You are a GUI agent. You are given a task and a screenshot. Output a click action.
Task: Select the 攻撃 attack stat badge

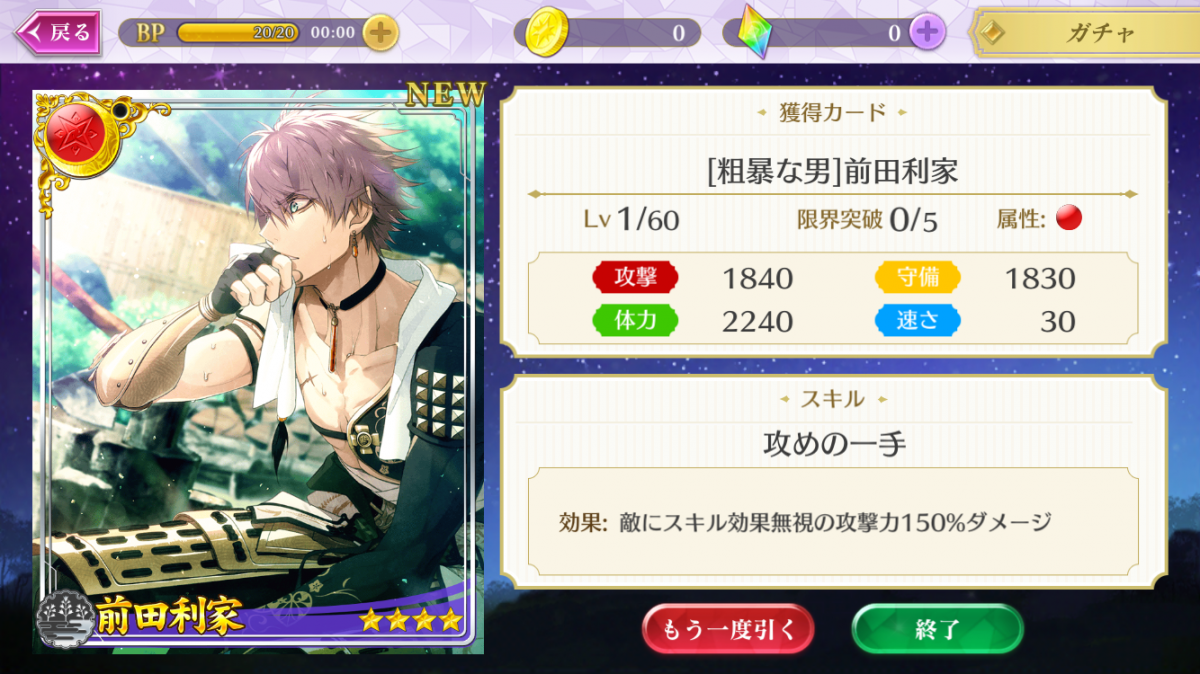(635, 277)
